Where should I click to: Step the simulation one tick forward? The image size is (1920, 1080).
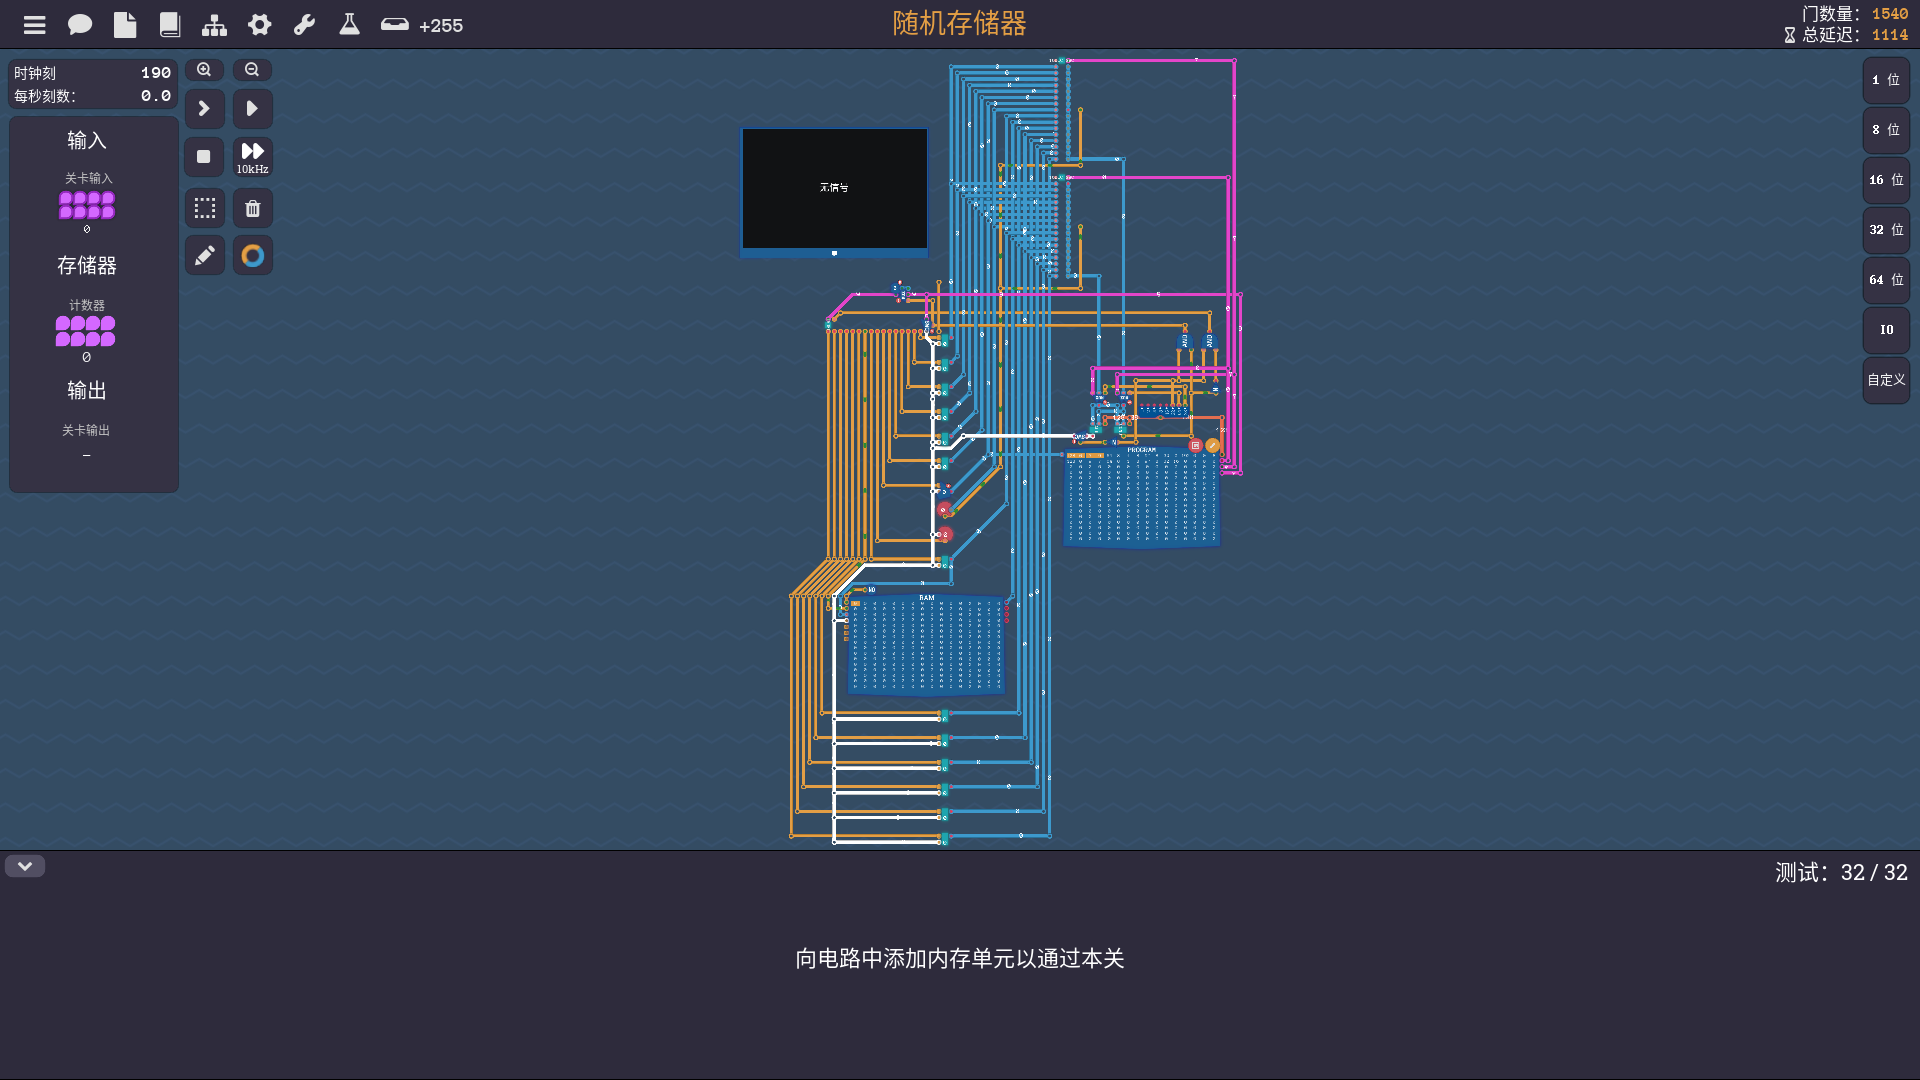(x=204, y=108)
